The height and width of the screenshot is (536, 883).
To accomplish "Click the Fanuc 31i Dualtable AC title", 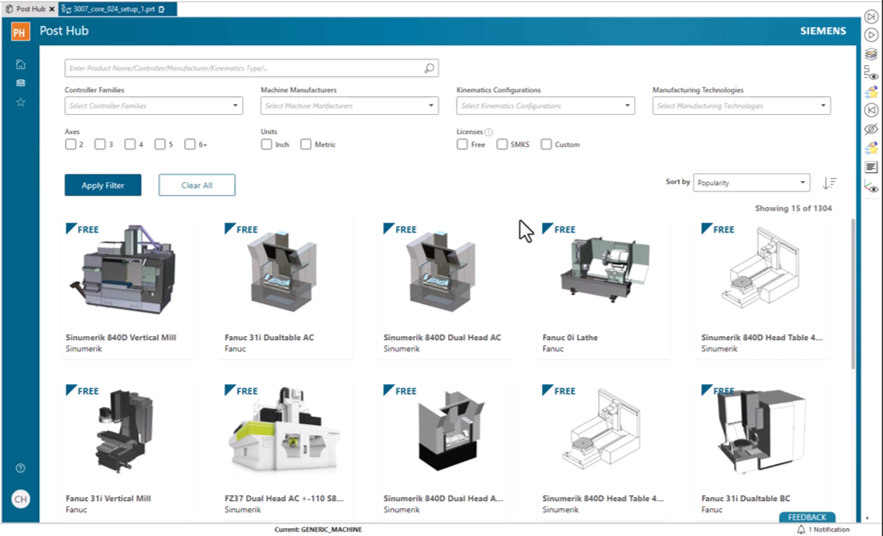I will coord(269,338).
